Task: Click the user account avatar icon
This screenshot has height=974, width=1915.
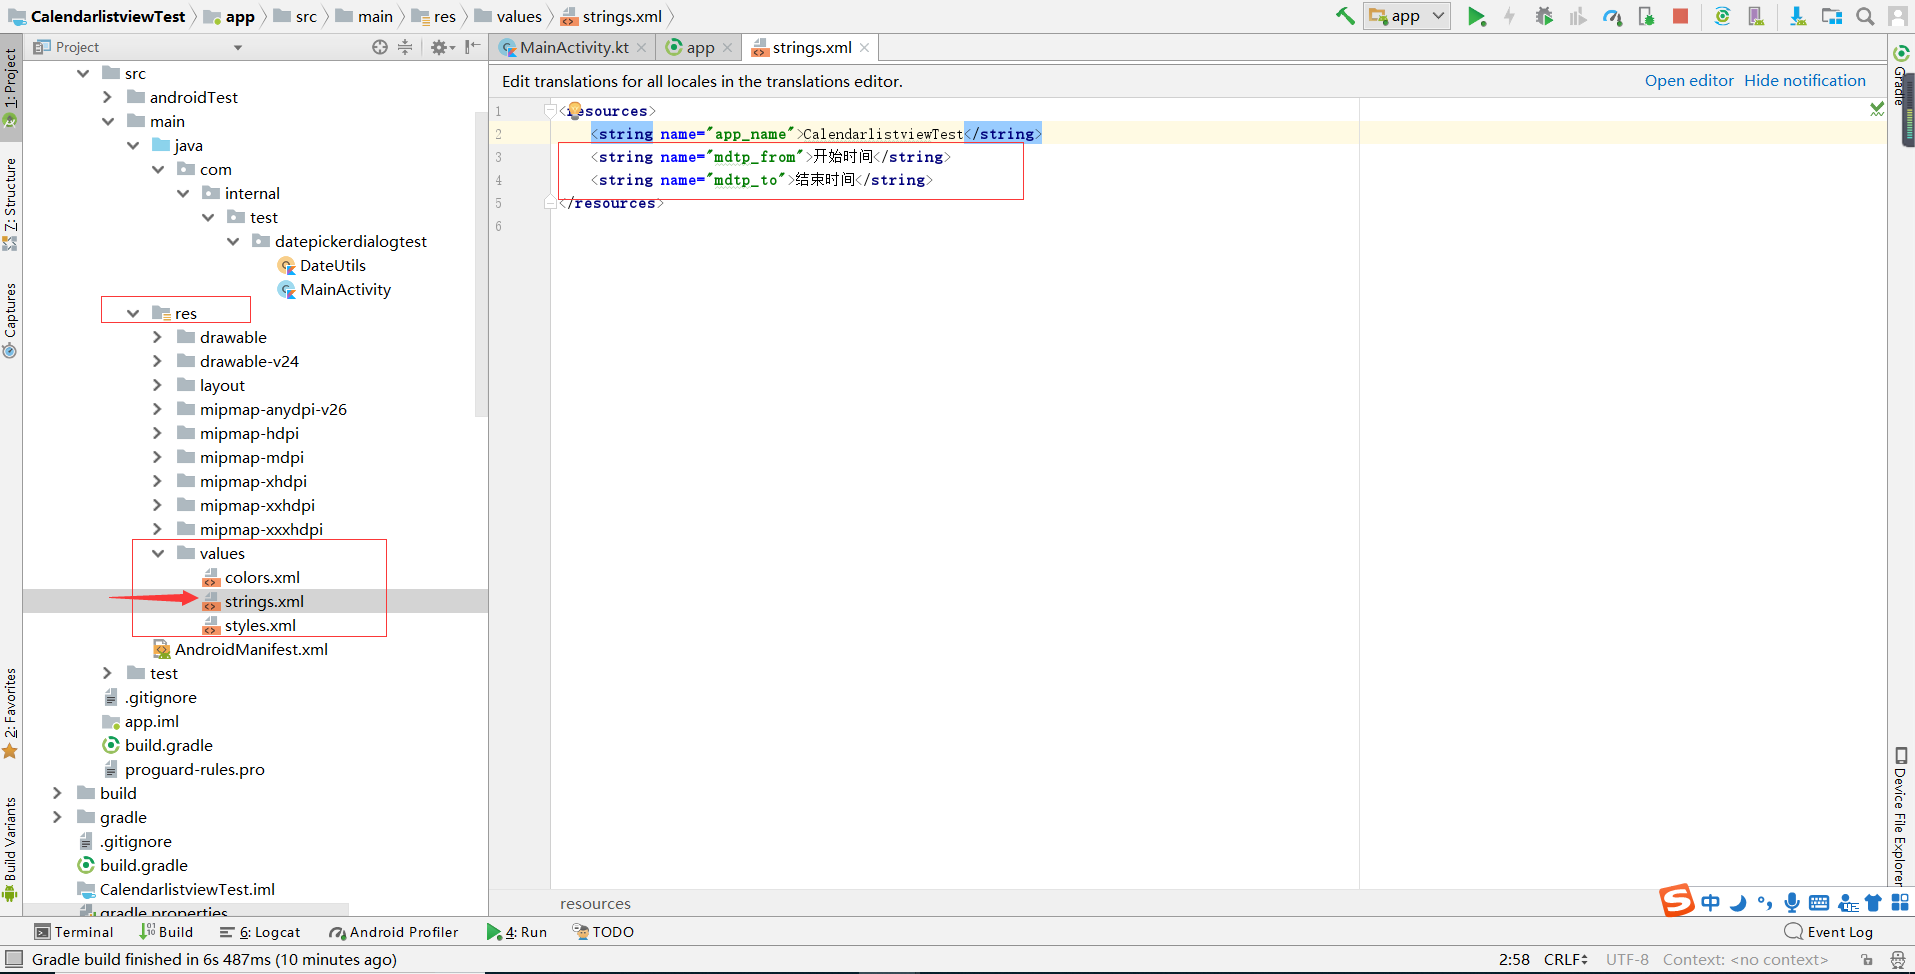Action: [1897, 16]
